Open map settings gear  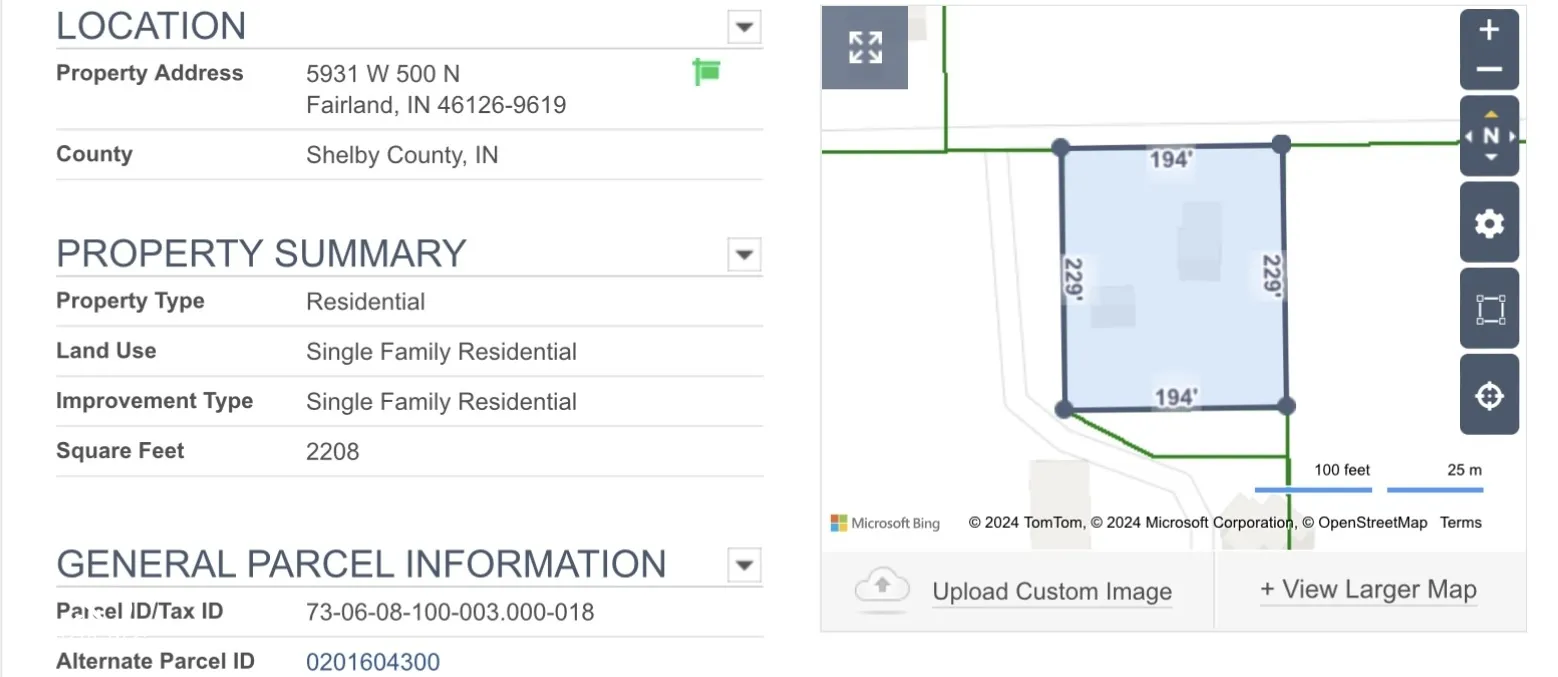(1489, 223)
